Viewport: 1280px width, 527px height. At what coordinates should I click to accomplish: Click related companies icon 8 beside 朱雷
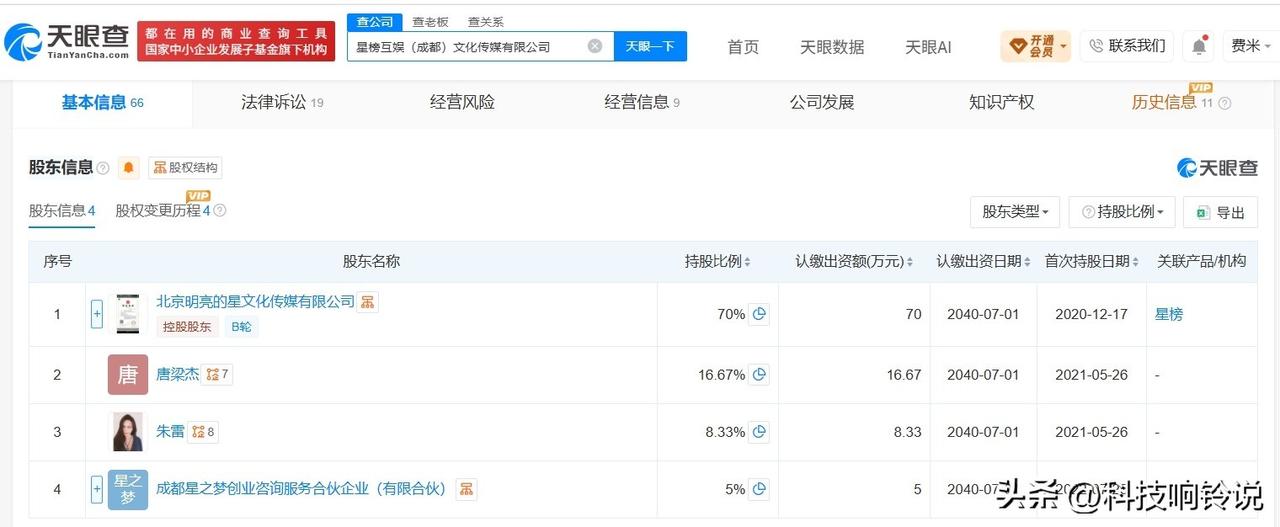203,432
